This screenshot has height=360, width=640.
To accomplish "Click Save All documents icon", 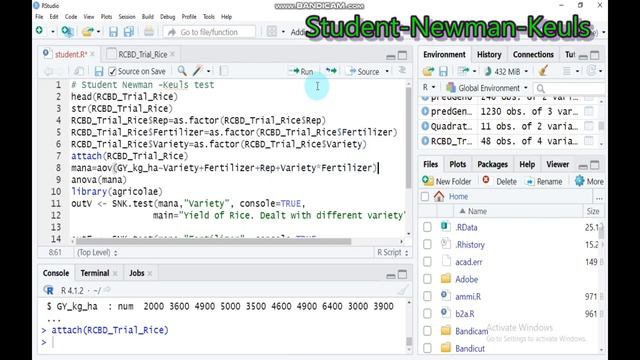I will click(129, 31).
